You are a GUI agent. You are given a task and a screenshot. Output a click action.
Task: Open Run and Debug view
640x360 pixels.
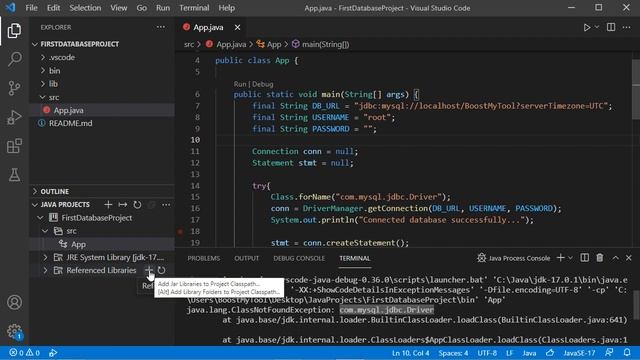pos(14,117)
